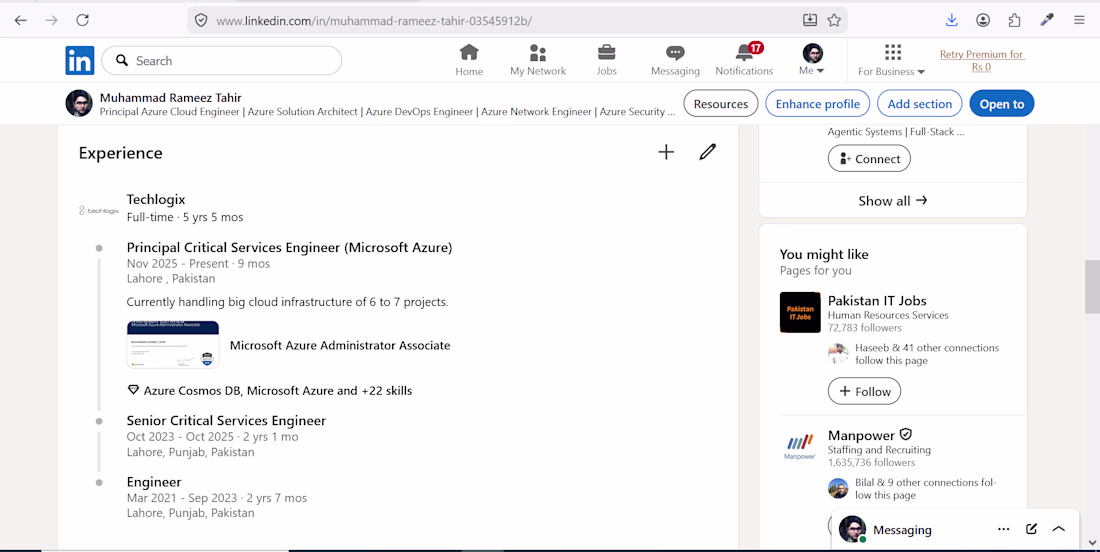Expand For Business dropdown
This screenshot has width=1100, height=552.
tap(892, 60)
